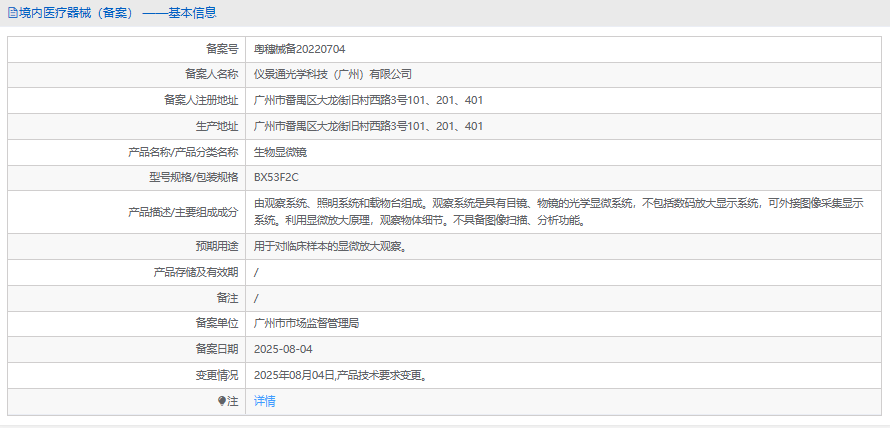The image size is (890, 428).
Task: Click the 产品名称/产品分类名称 label
Action: 183,152
